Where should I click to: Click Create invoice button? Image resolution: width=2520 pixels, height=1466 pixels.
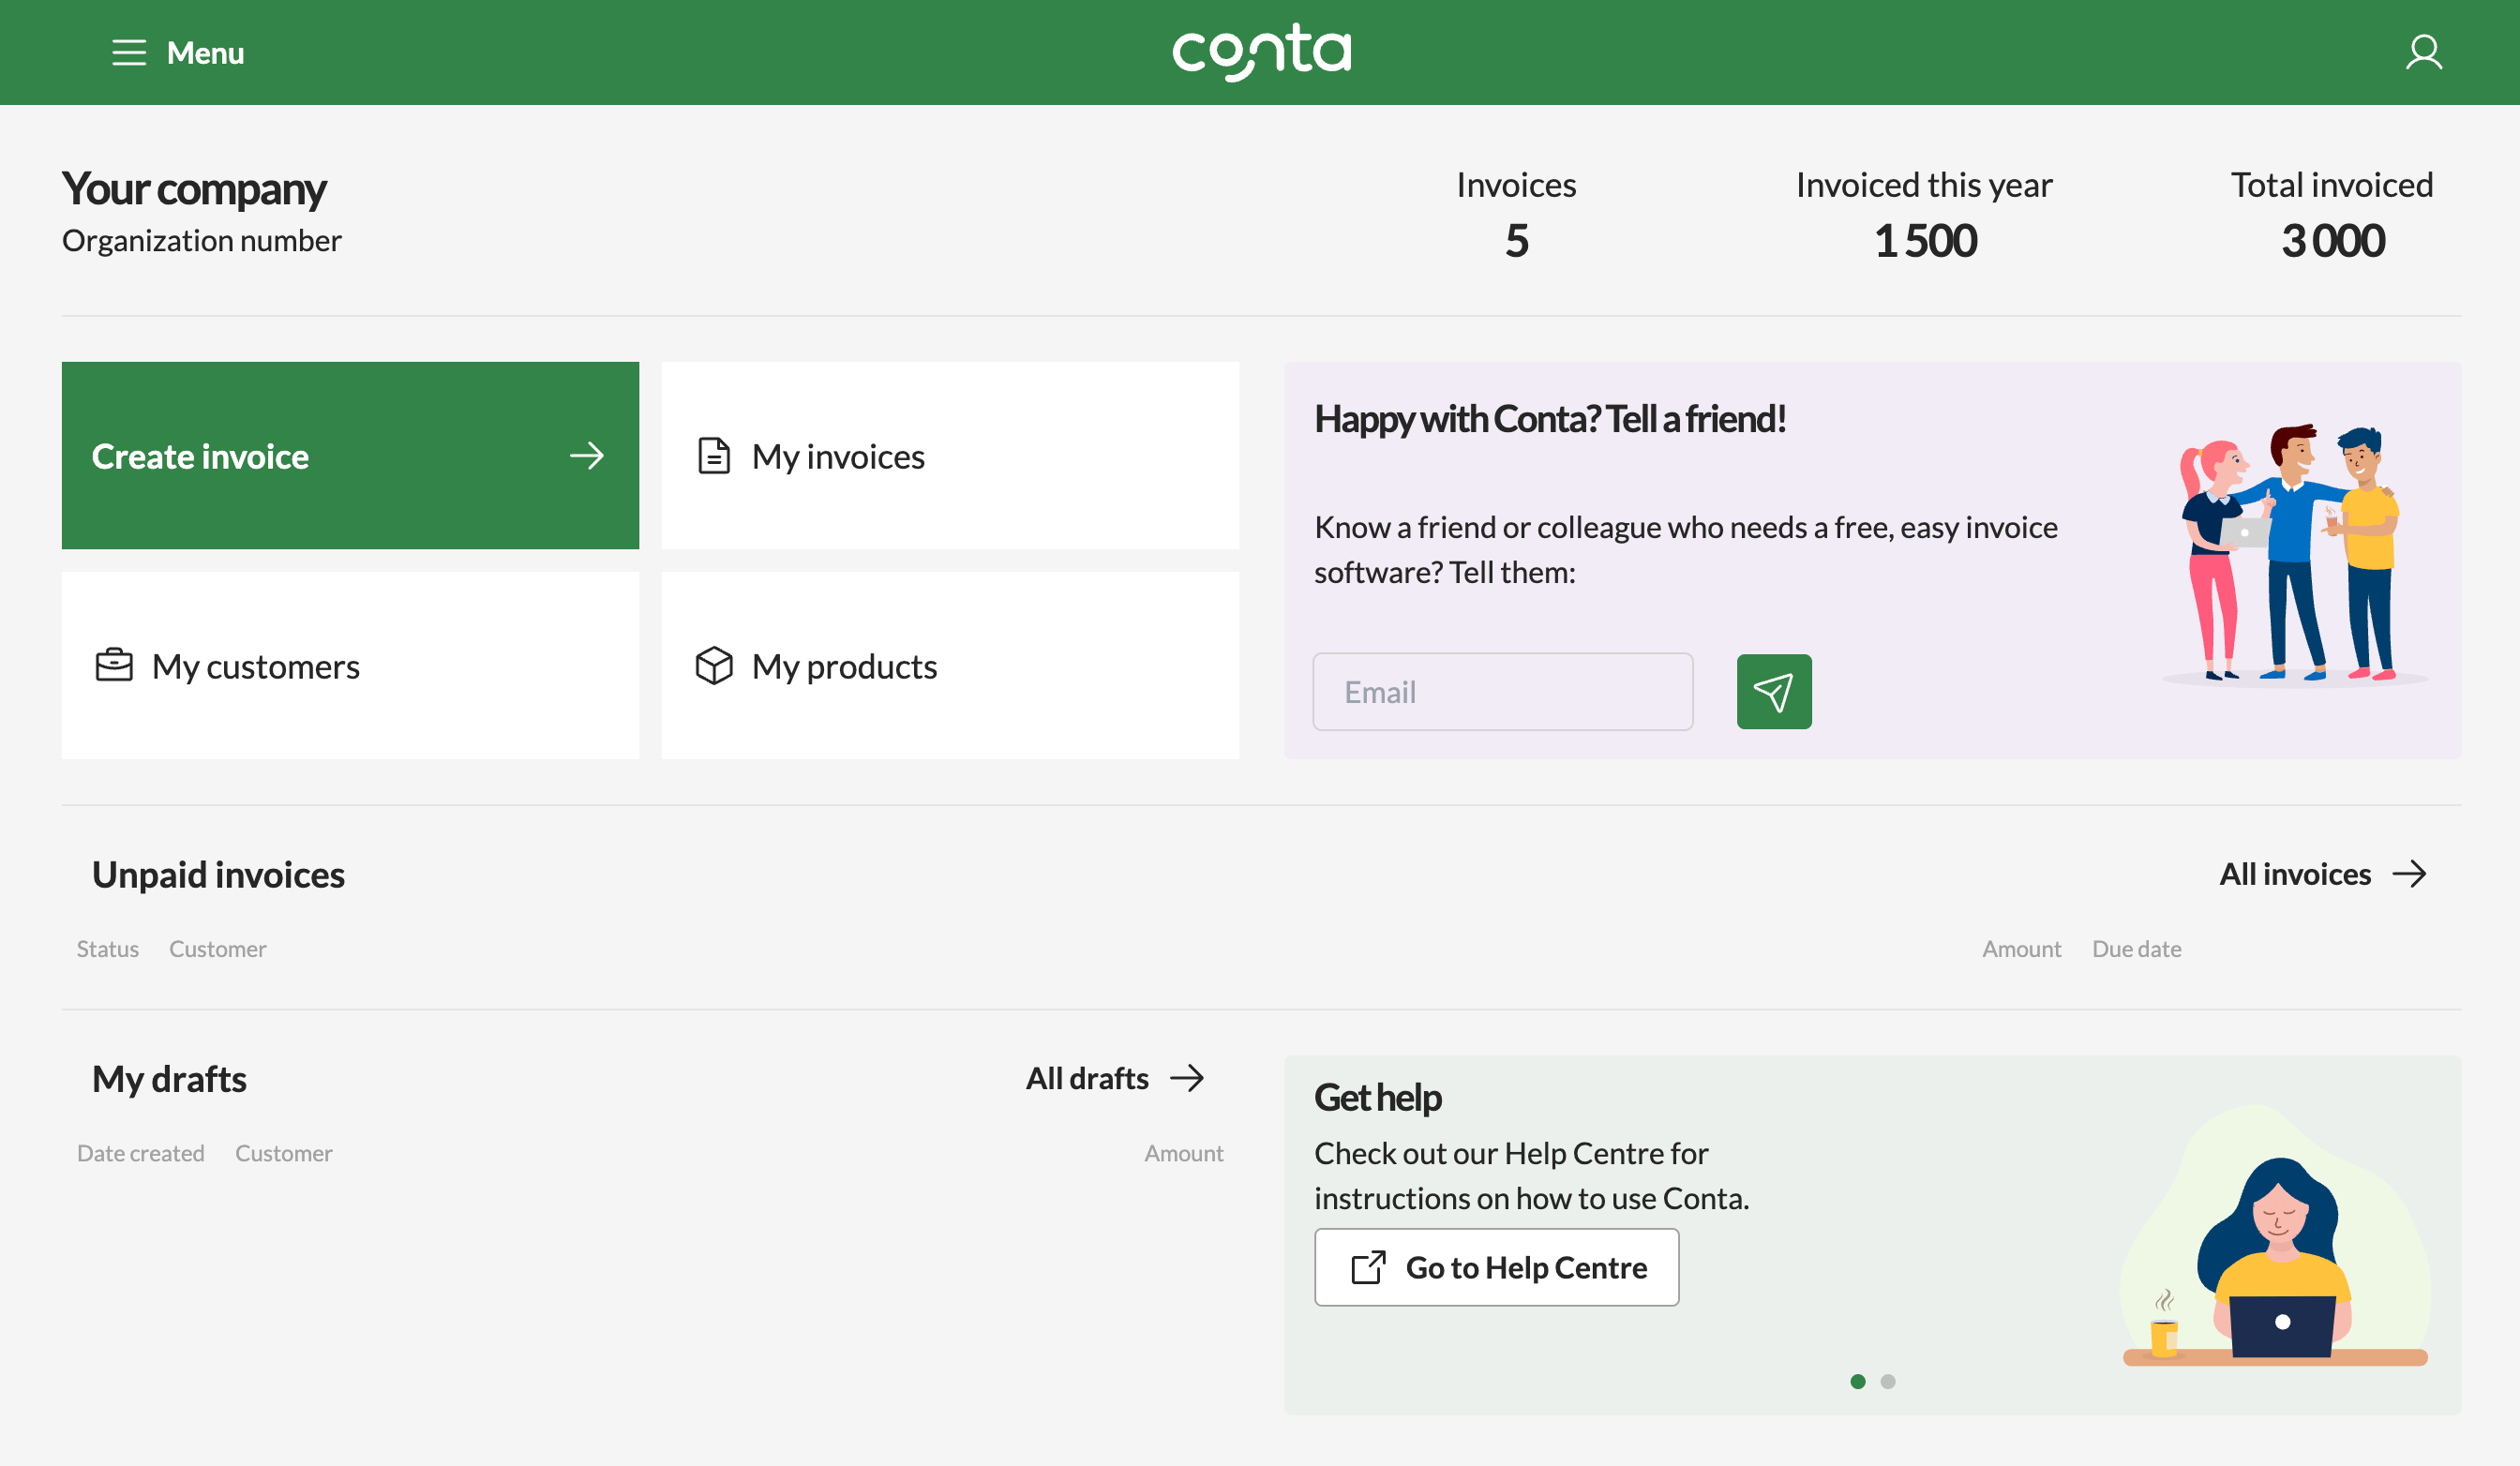click(349, 454)
